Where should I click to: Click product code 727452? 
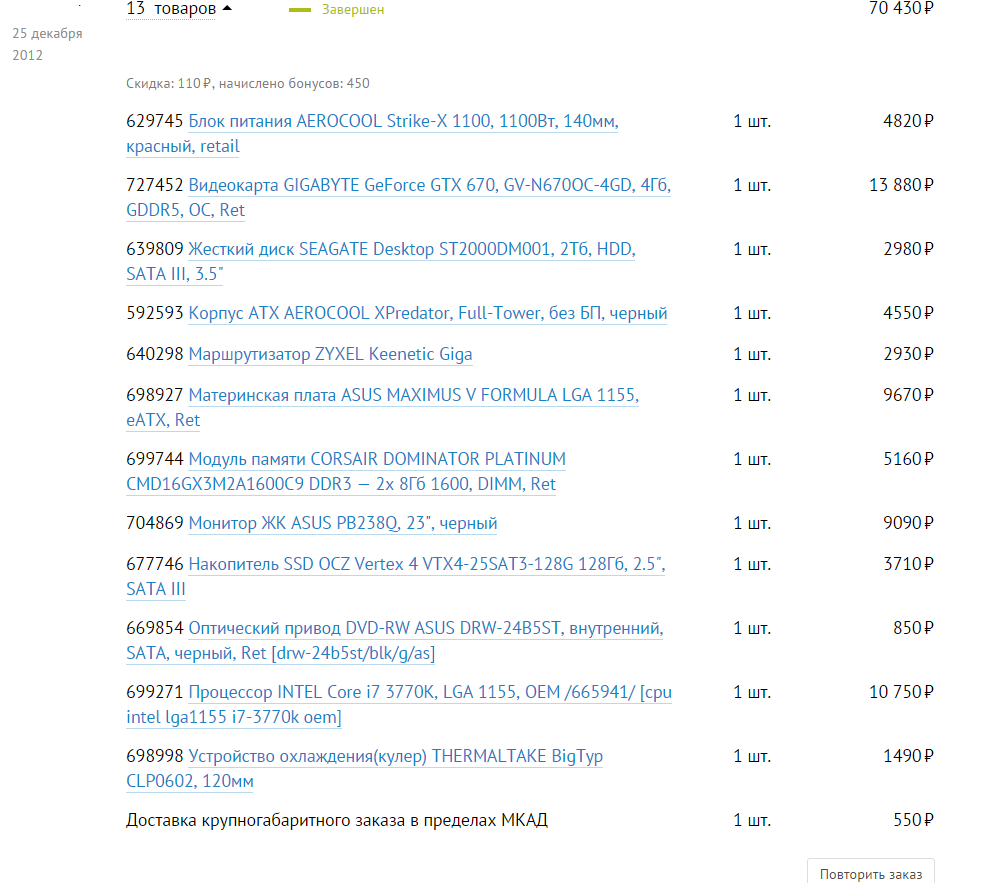(155, 186)
